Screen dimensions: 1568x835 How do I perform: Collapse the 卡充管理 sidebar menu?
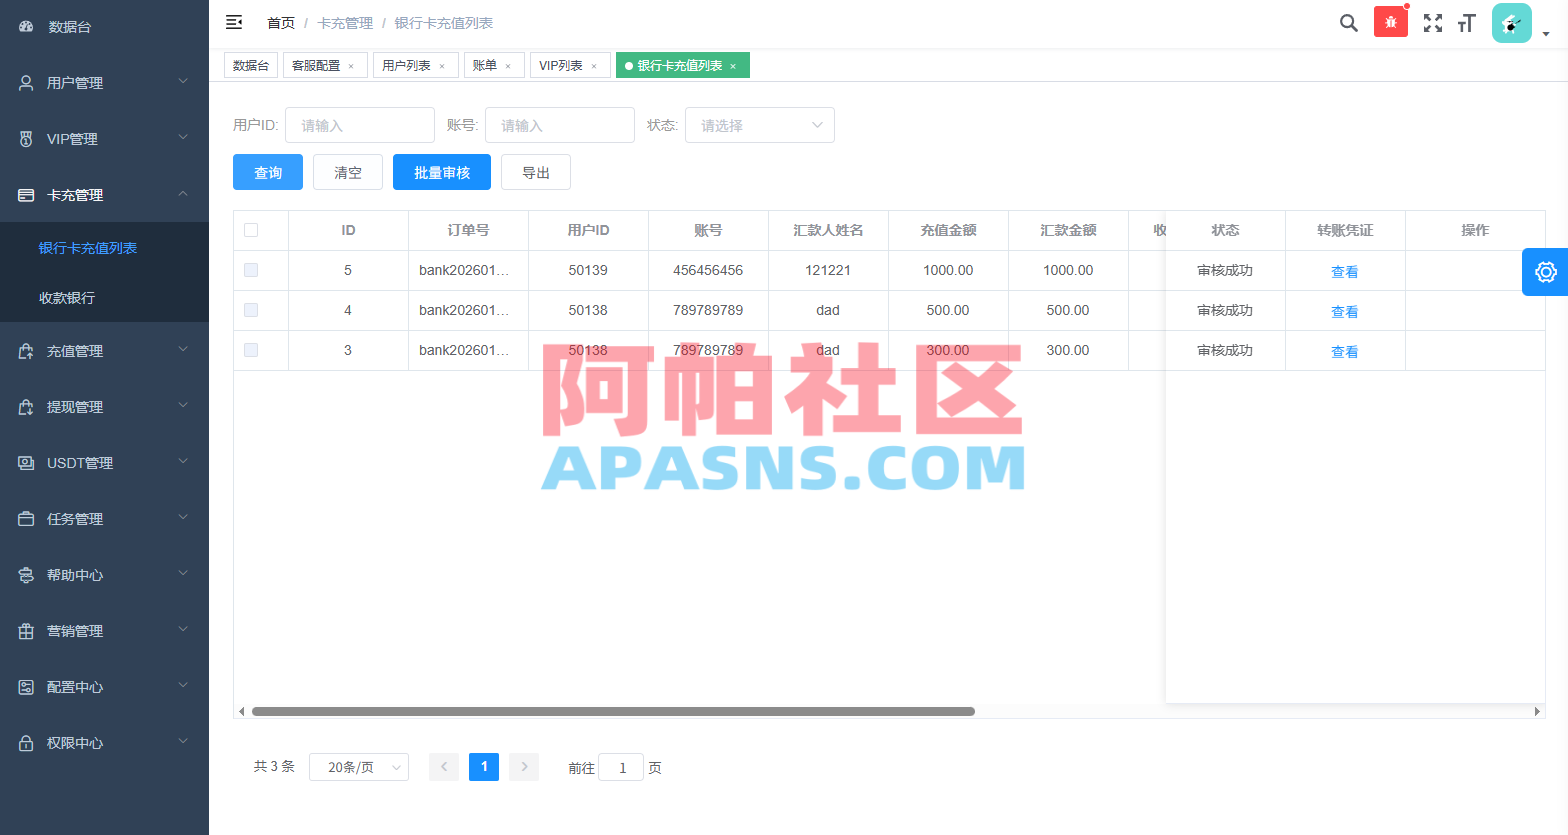104,195
